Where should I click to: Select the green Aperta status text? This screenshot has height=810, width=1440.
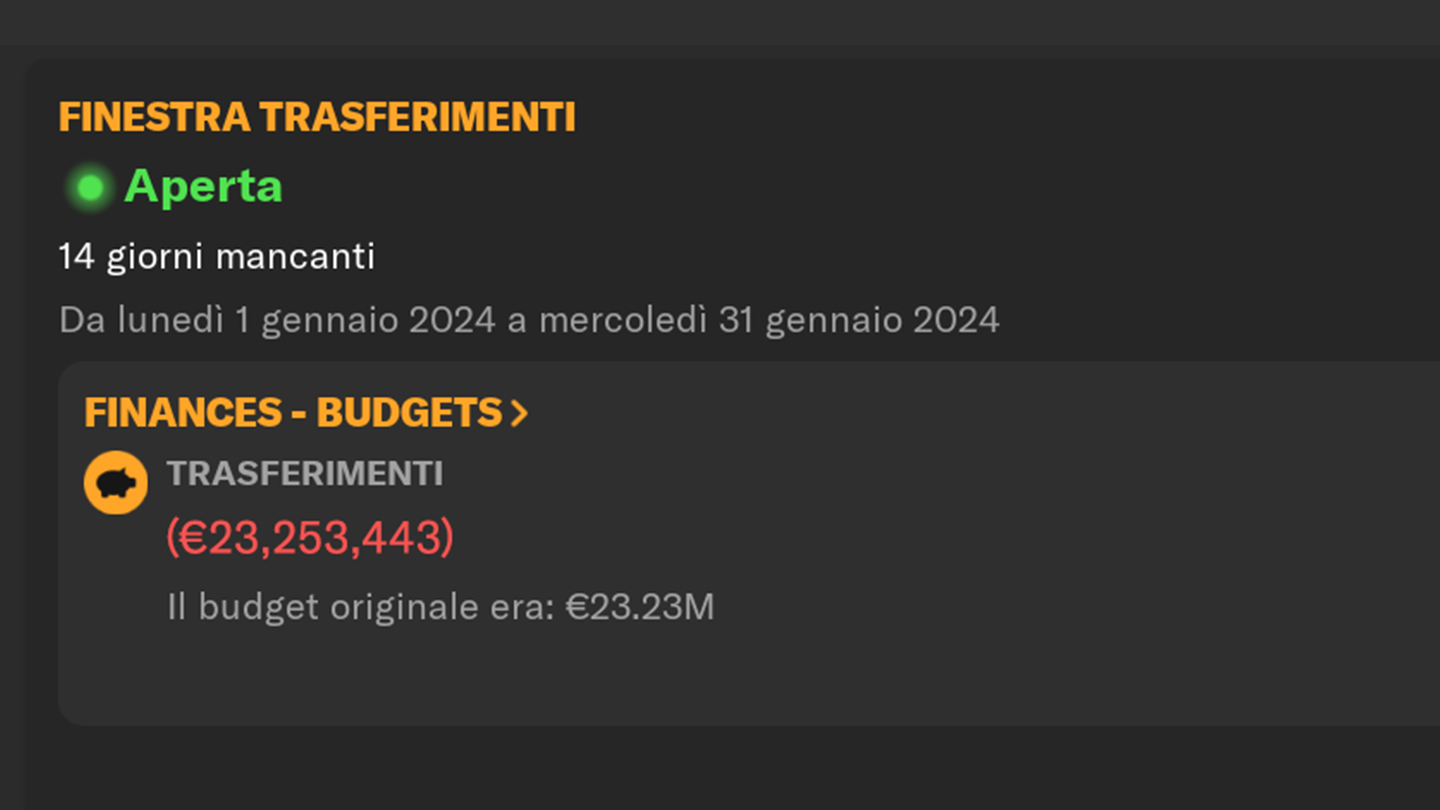tap(203, 187)
